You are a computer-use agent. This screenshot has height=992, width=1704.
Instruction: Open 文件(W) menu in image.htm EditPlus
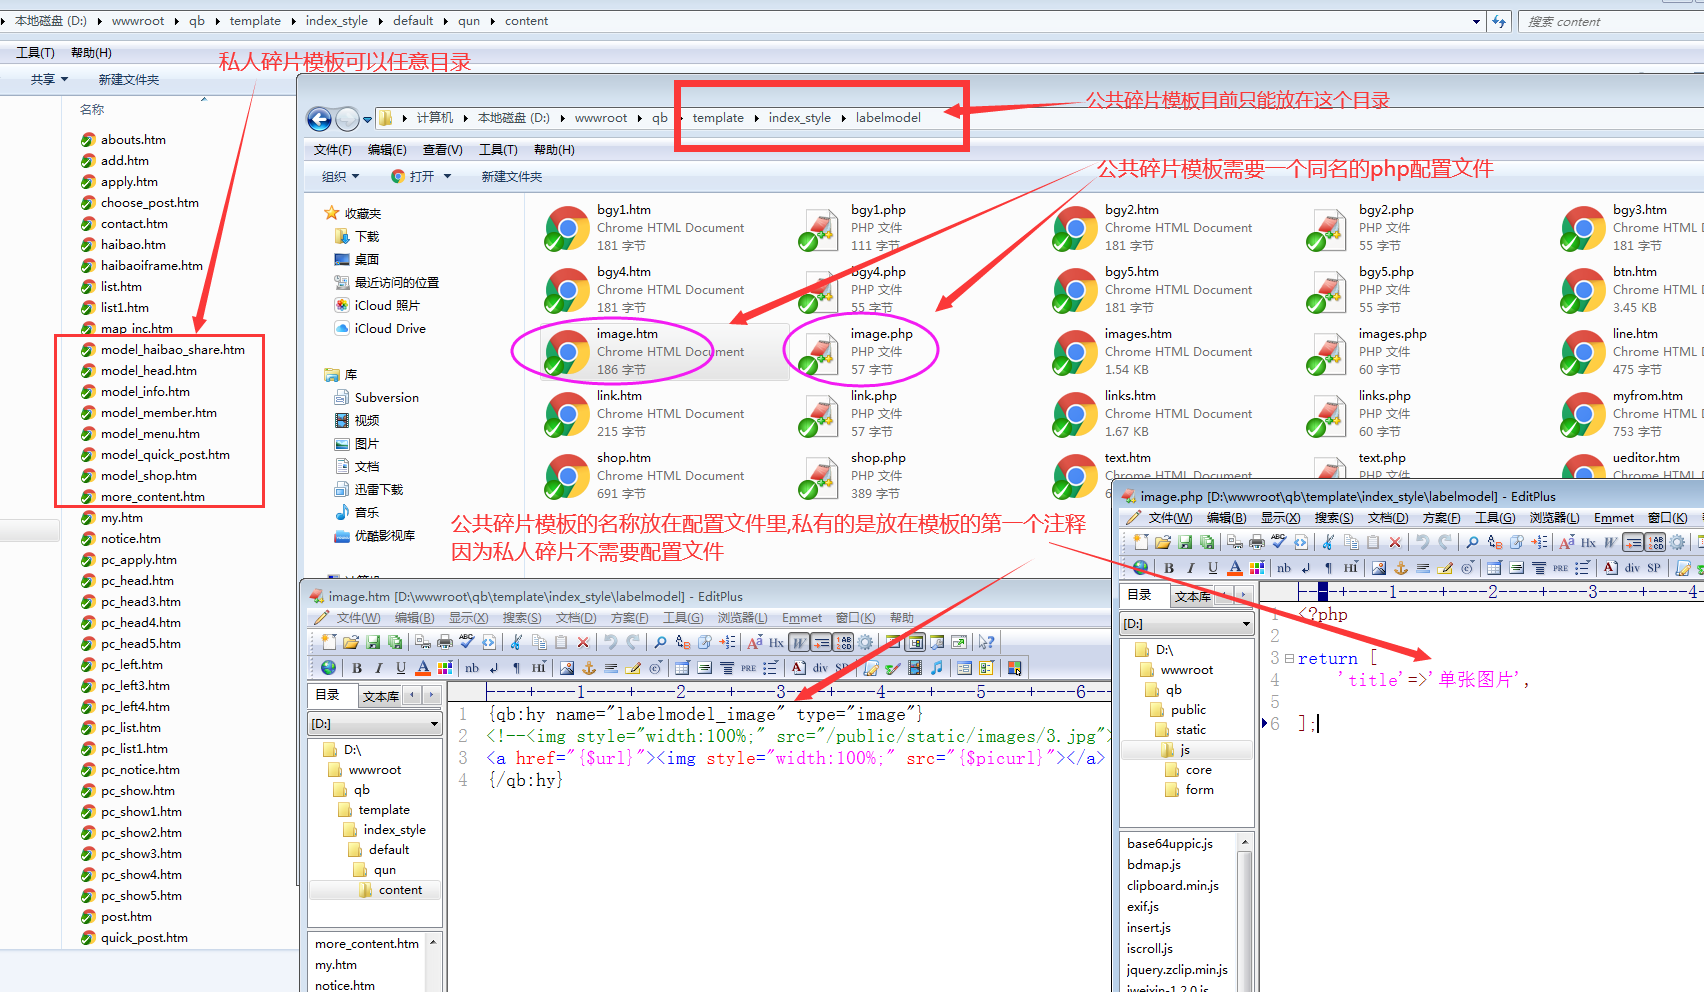pos(358,618)
